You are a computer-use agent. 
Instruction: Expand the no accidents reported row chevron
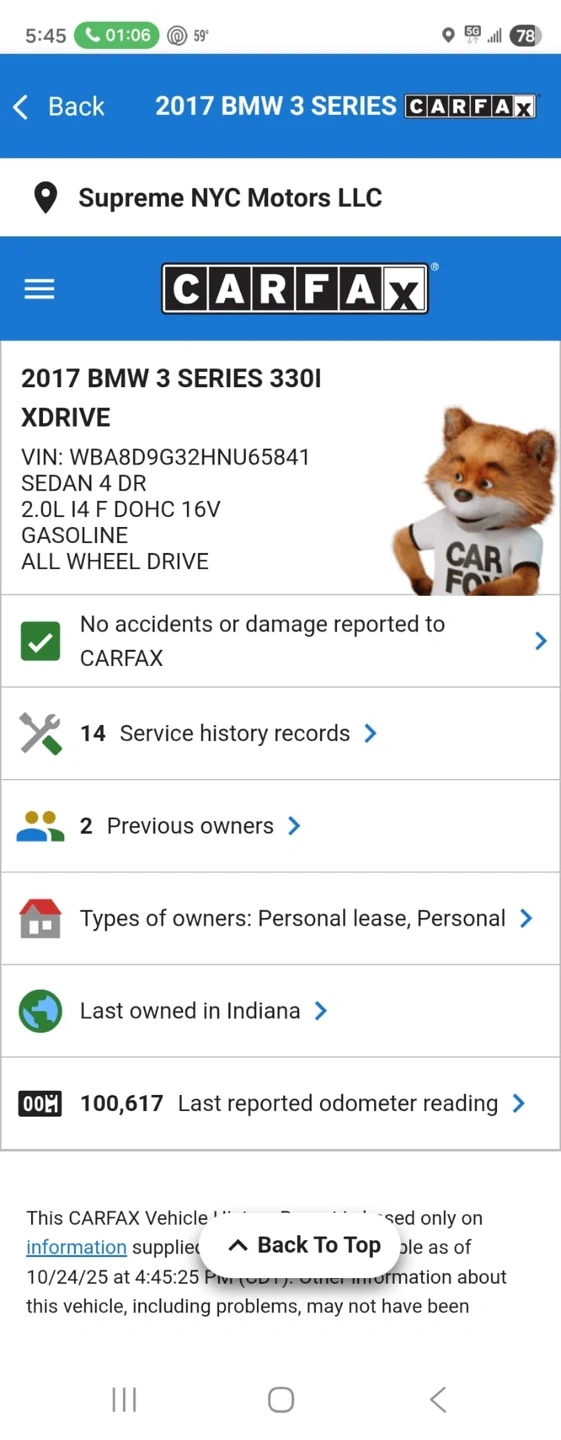pyautogui.click(x=540, y=641)
